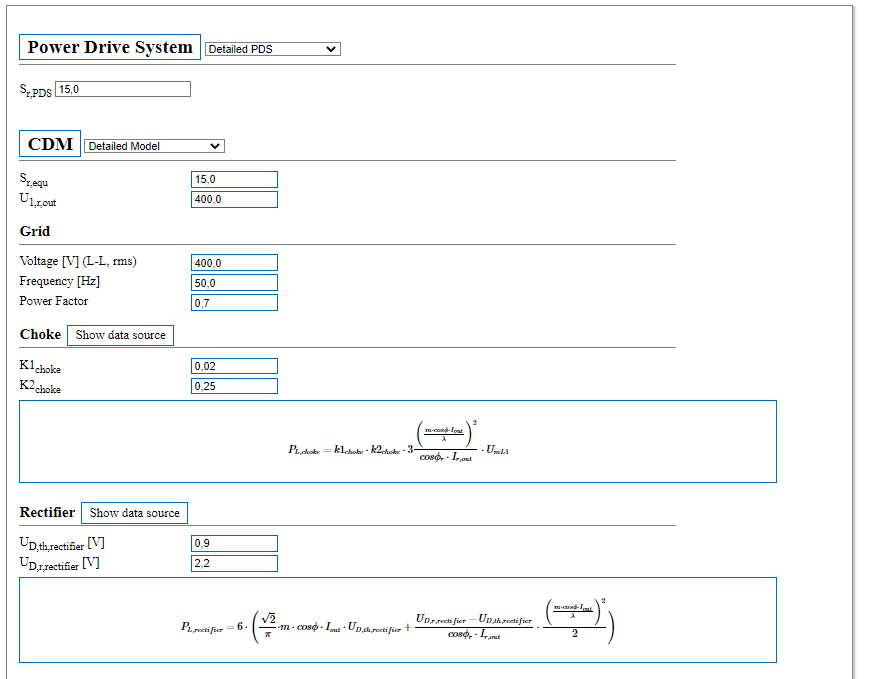Edit the Grid Voltage field

(x=234, y=263)
